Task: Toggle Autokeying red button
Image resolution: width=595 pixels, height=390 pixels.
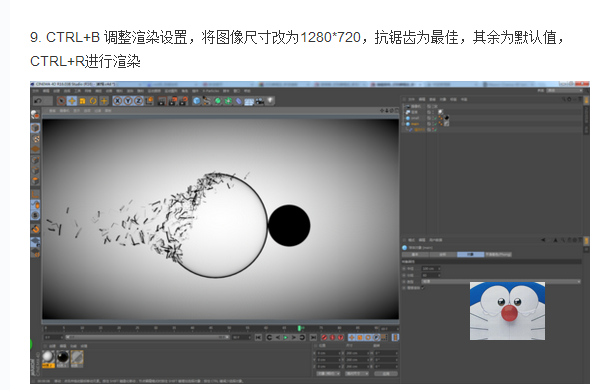Action: 332,337
